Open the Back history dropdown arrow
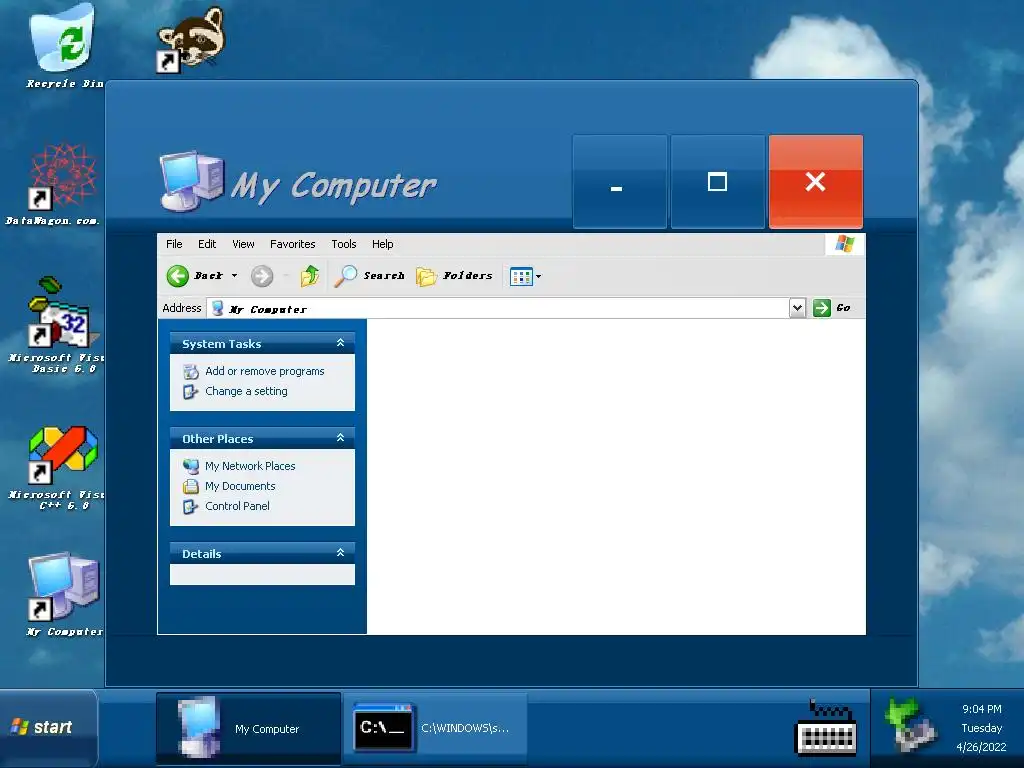The height and width of the screenshot is (768, 1024). coord(234,276)
